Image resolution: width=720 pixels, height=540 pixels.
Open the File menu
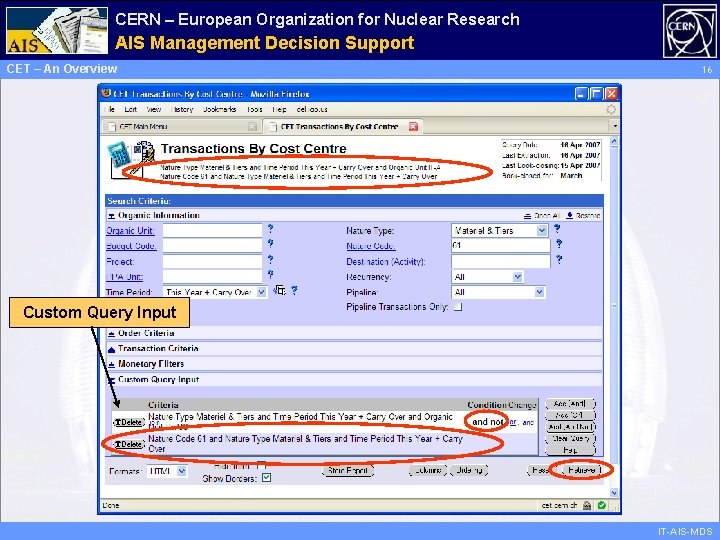(x=109, y=109)
